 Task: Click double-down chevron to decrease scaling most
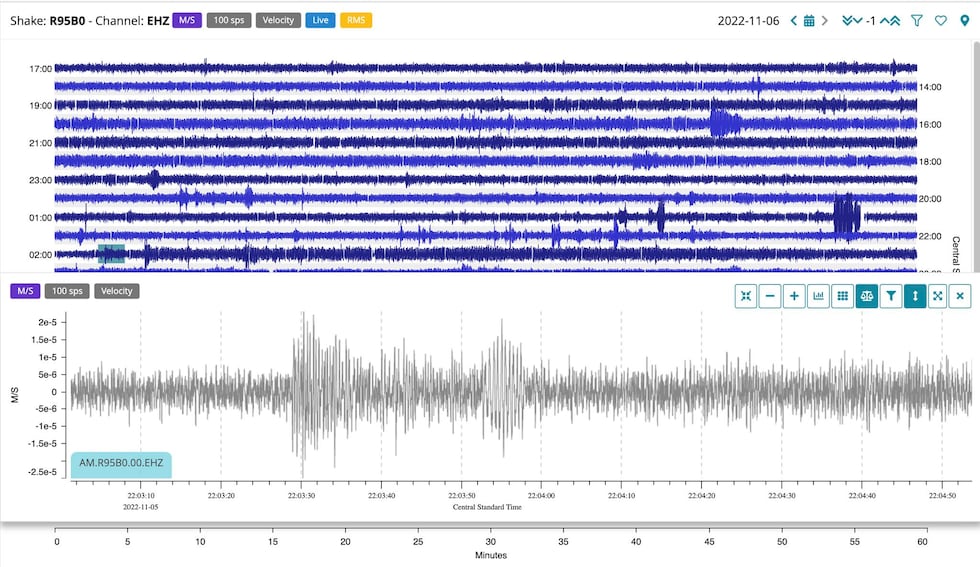848,21
